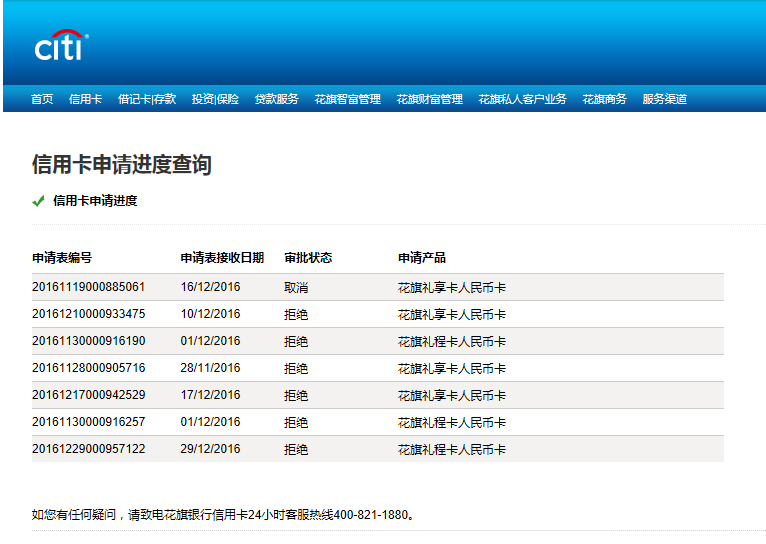The height and width of the screenshot is (544, 766).
Task: Click the 信用卡申请进度 section label
Action: (95, 201)
